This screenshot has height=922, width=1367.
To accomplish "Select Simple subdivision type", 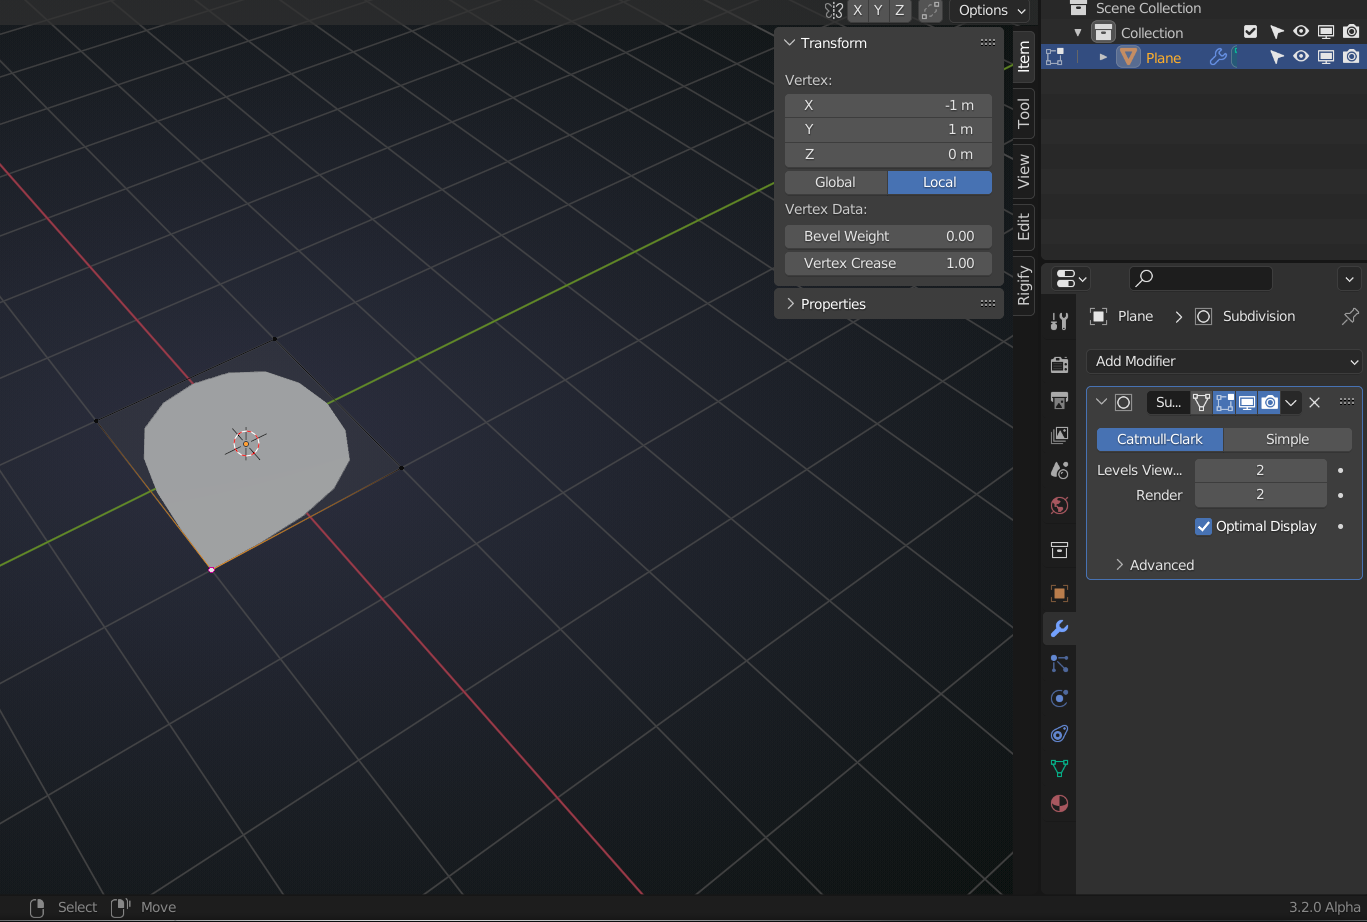I will [x=1288, y=439].
